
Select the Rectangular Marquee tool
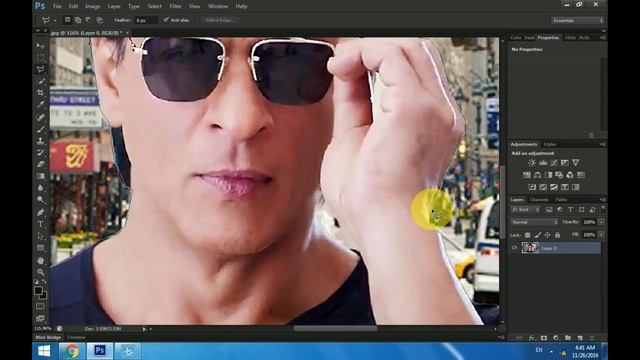[x=40, y=58]
